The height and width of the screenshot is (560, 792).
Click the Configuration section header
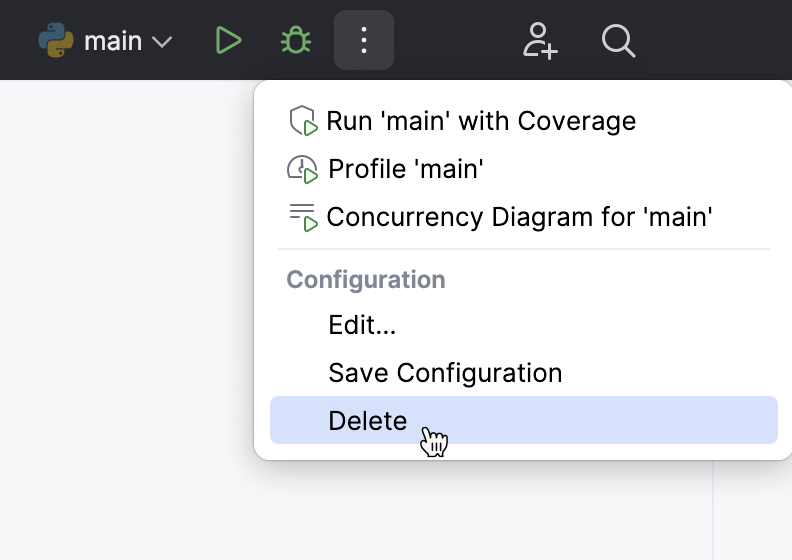pos(366,279)
